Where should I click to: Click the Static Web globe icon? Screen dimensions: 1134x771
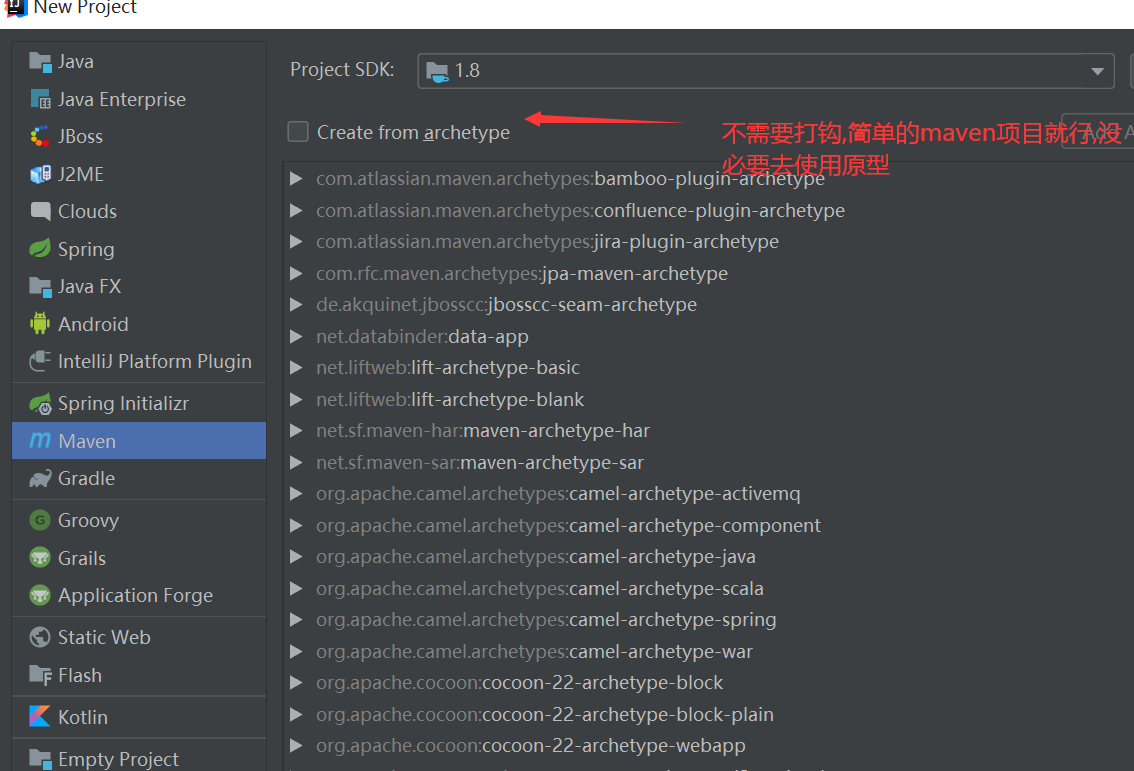pyautogui.click(x=40, y=637)
